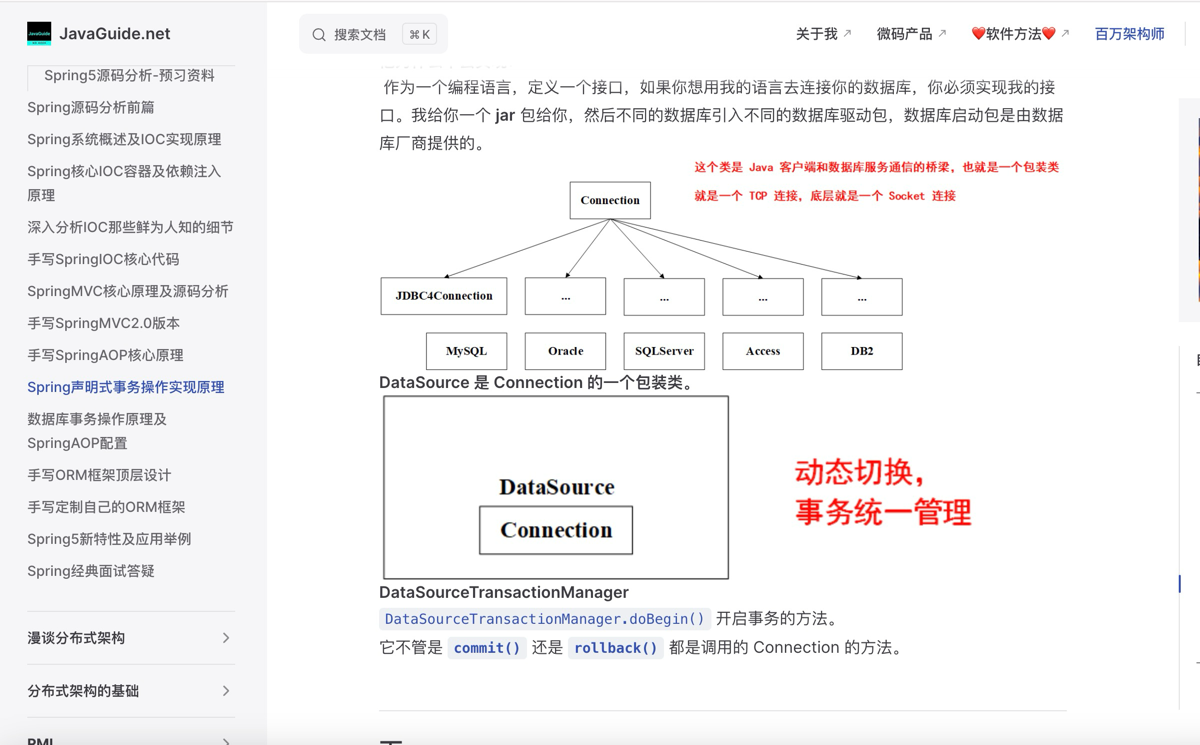Click the DB2 box in diagram

(862, 351)
